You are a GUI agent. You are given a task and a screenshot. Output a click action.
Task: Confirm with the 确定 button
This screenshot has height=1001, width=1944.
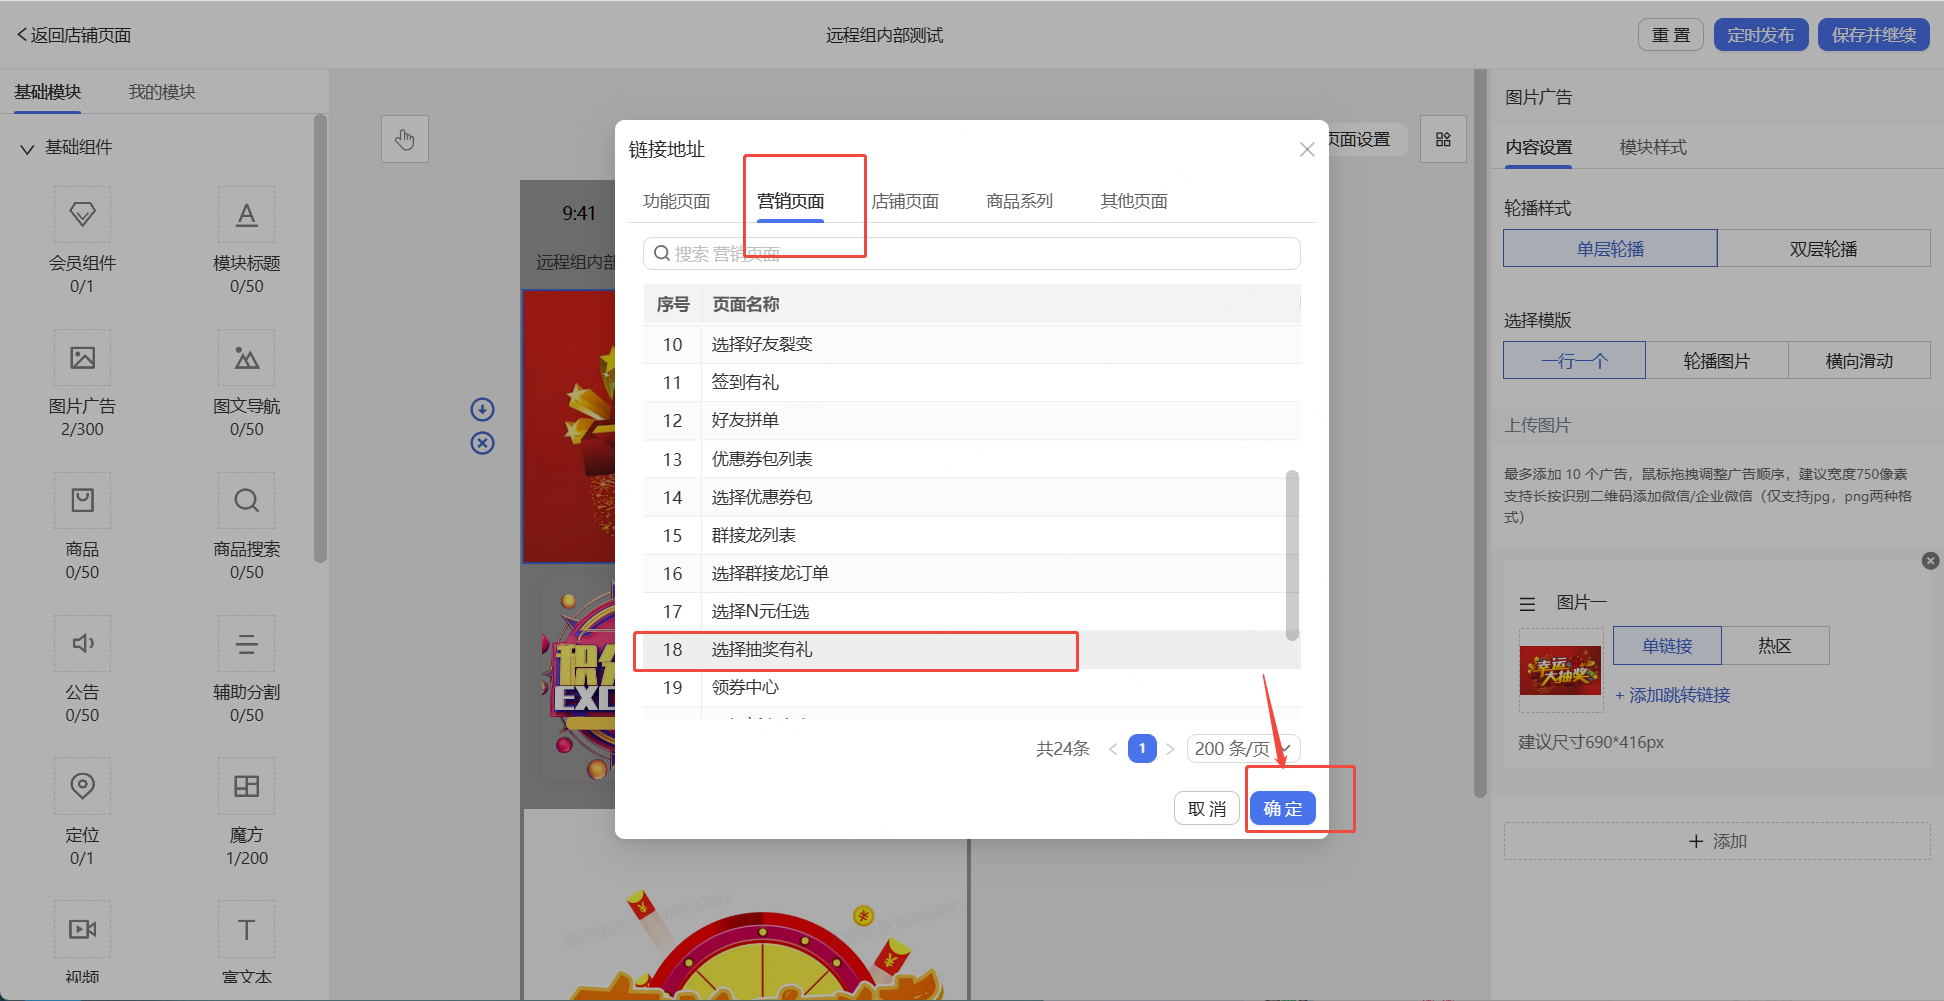click(x=1283, y=808)
